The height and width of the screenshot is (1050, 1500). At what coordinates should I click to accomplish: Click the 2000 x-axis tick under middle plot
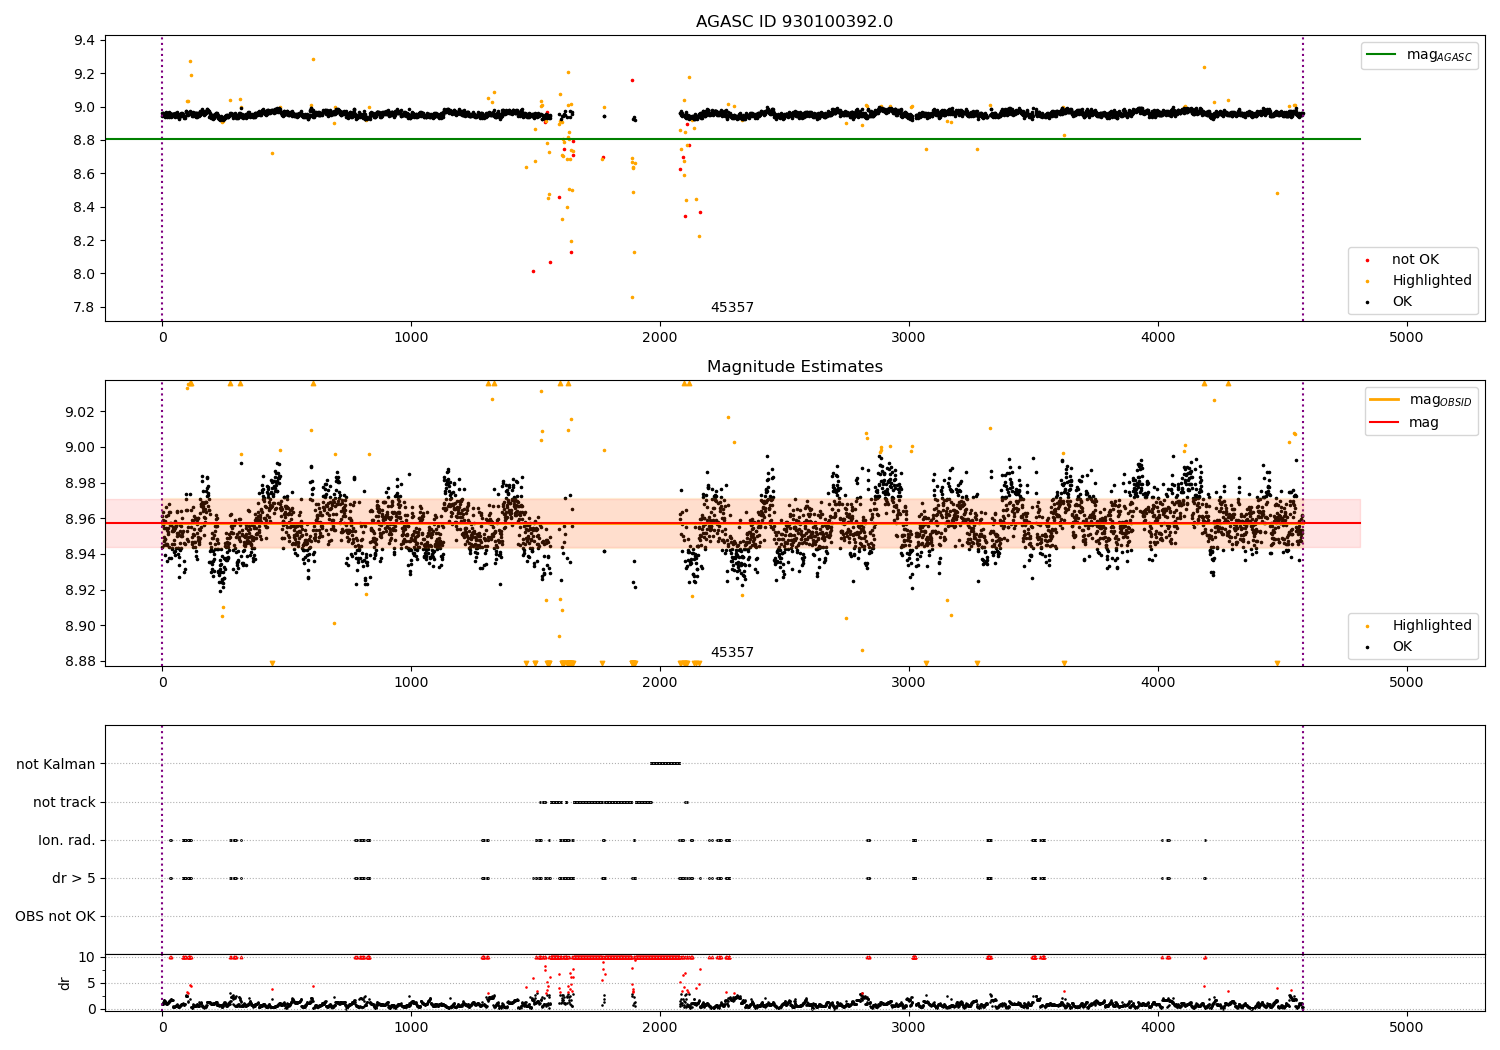pyautogui.click(x=660, y=683)
